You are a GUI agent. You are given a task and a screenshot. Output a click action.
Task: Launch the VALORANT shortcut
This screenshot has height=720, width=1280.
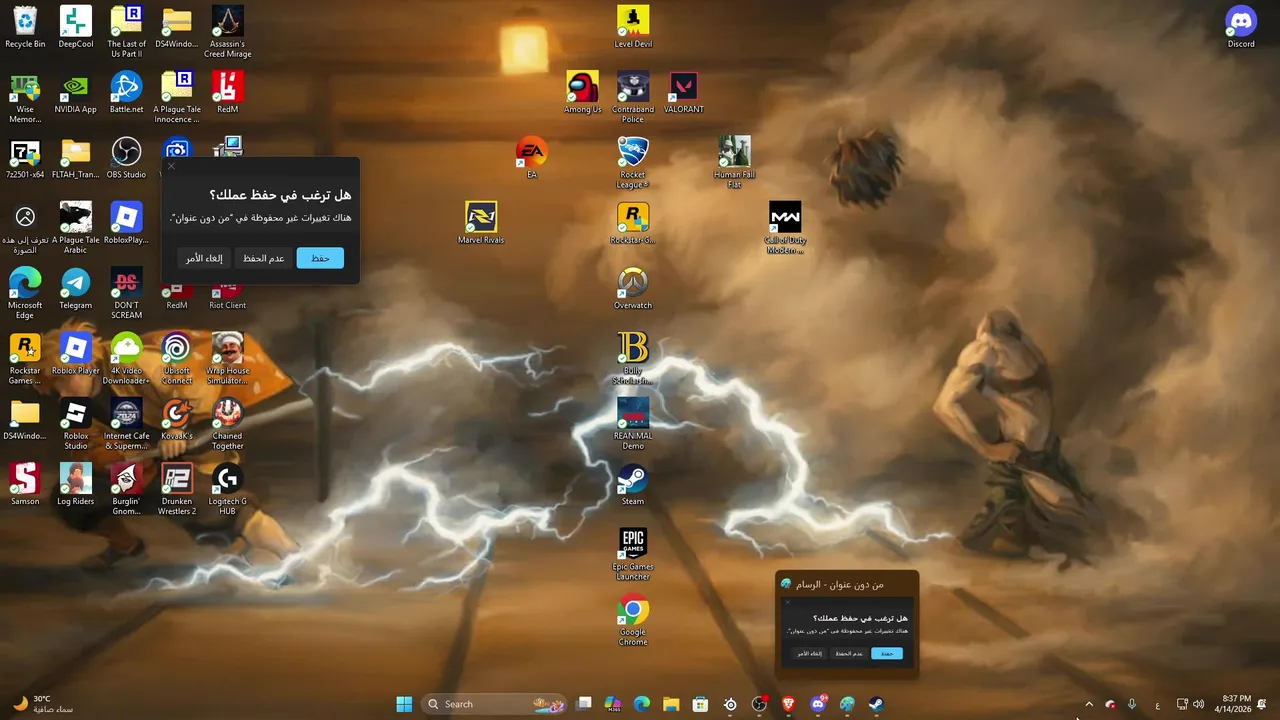684,93
